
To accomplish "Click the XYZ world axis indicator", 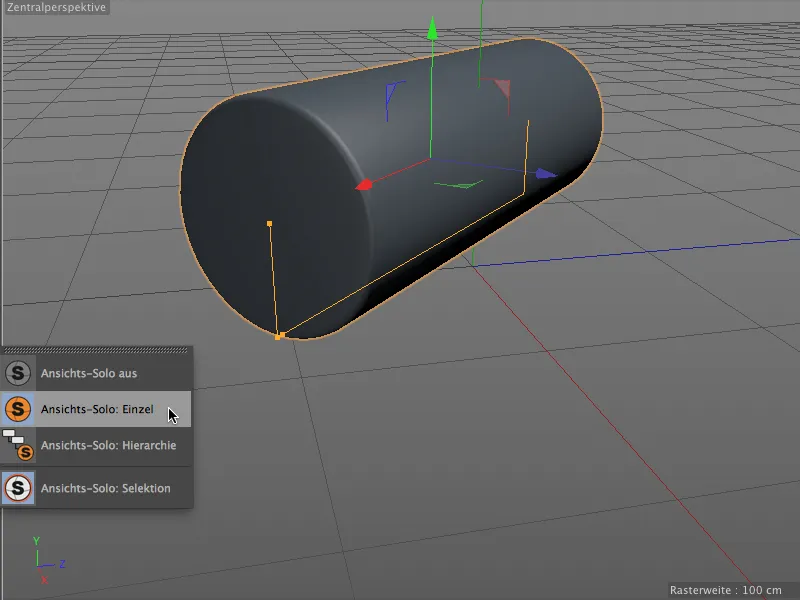I will pos(47,560).
